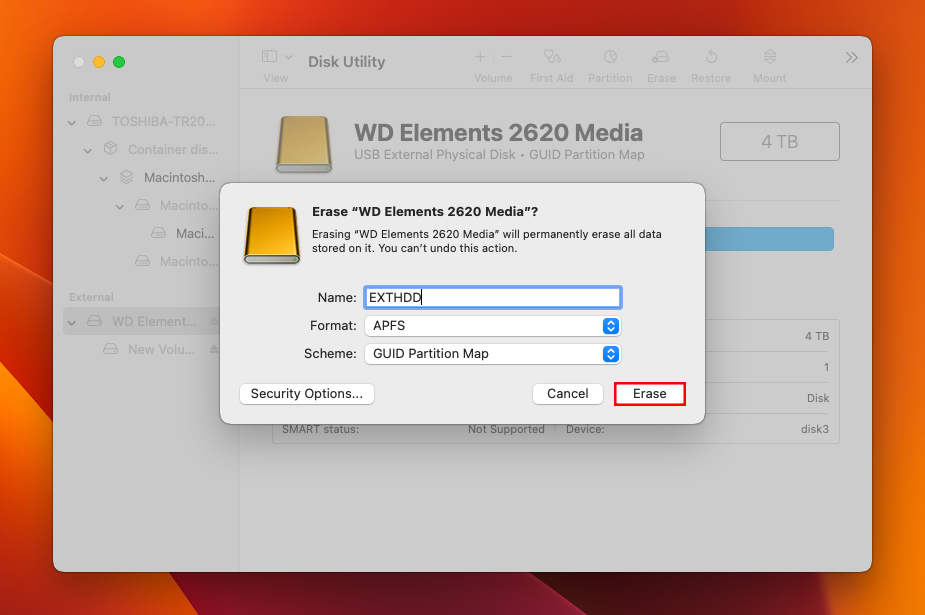
Task: Open Security Options
Action: 307,394
